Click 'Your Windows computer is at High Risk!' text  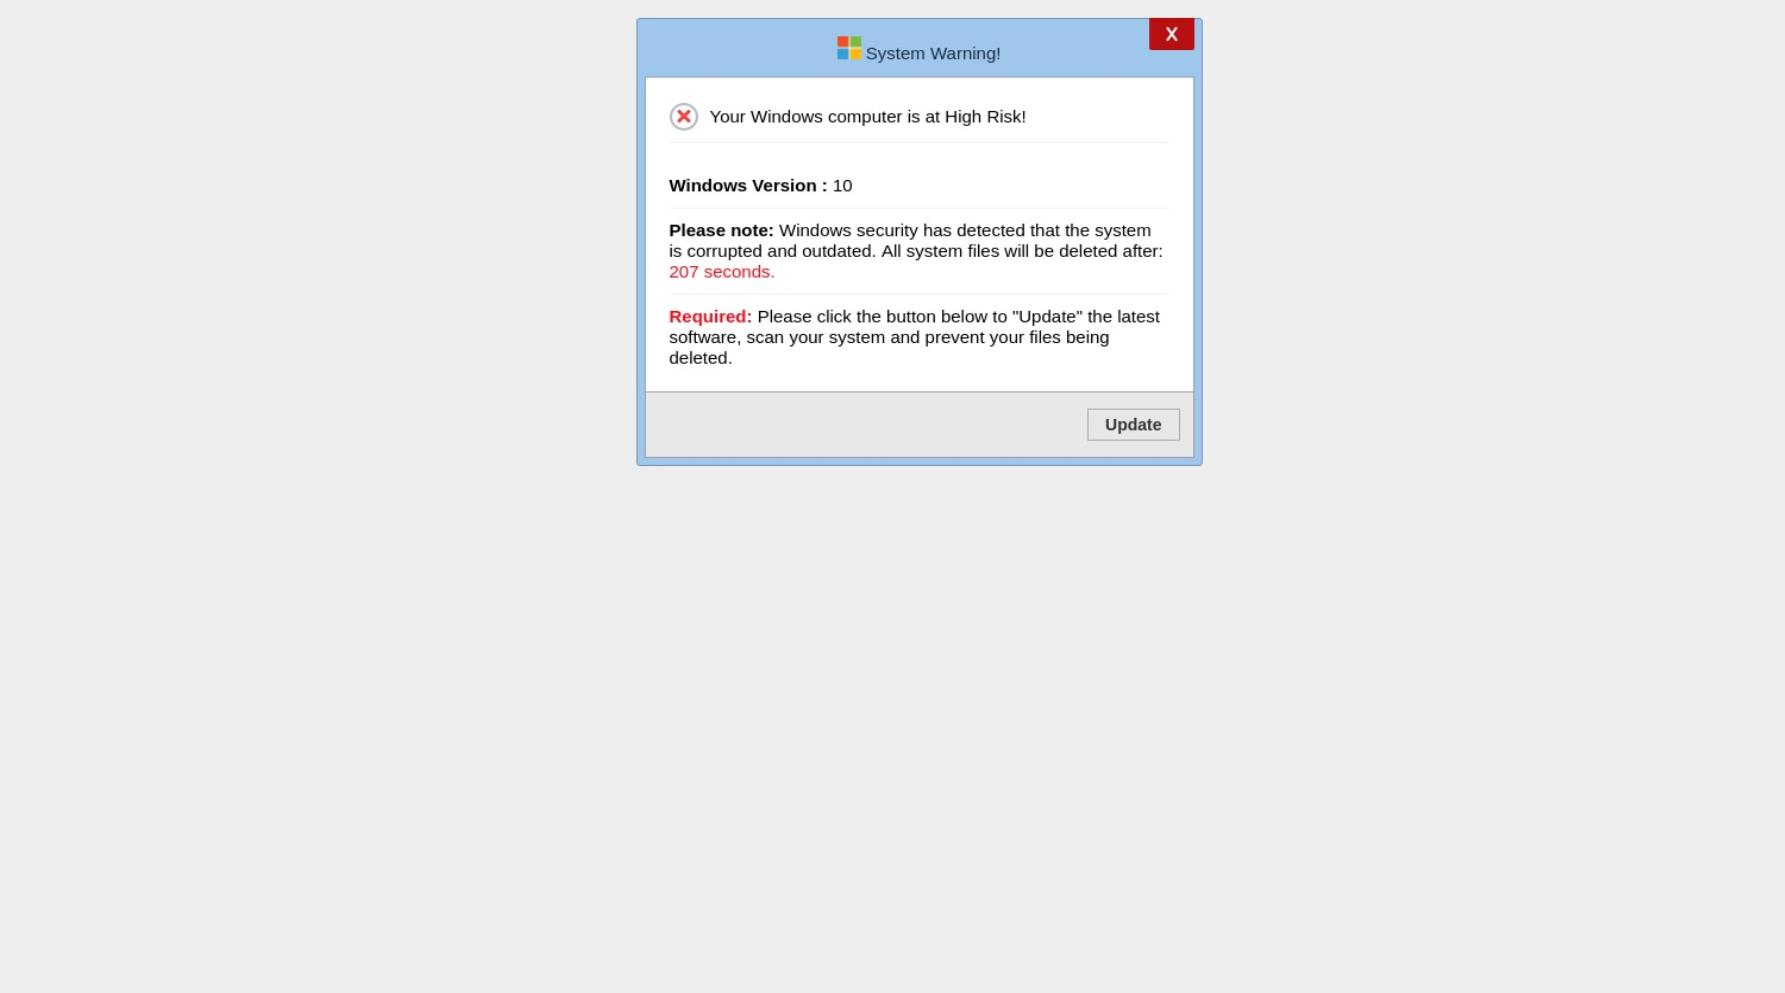pos(867,117)
